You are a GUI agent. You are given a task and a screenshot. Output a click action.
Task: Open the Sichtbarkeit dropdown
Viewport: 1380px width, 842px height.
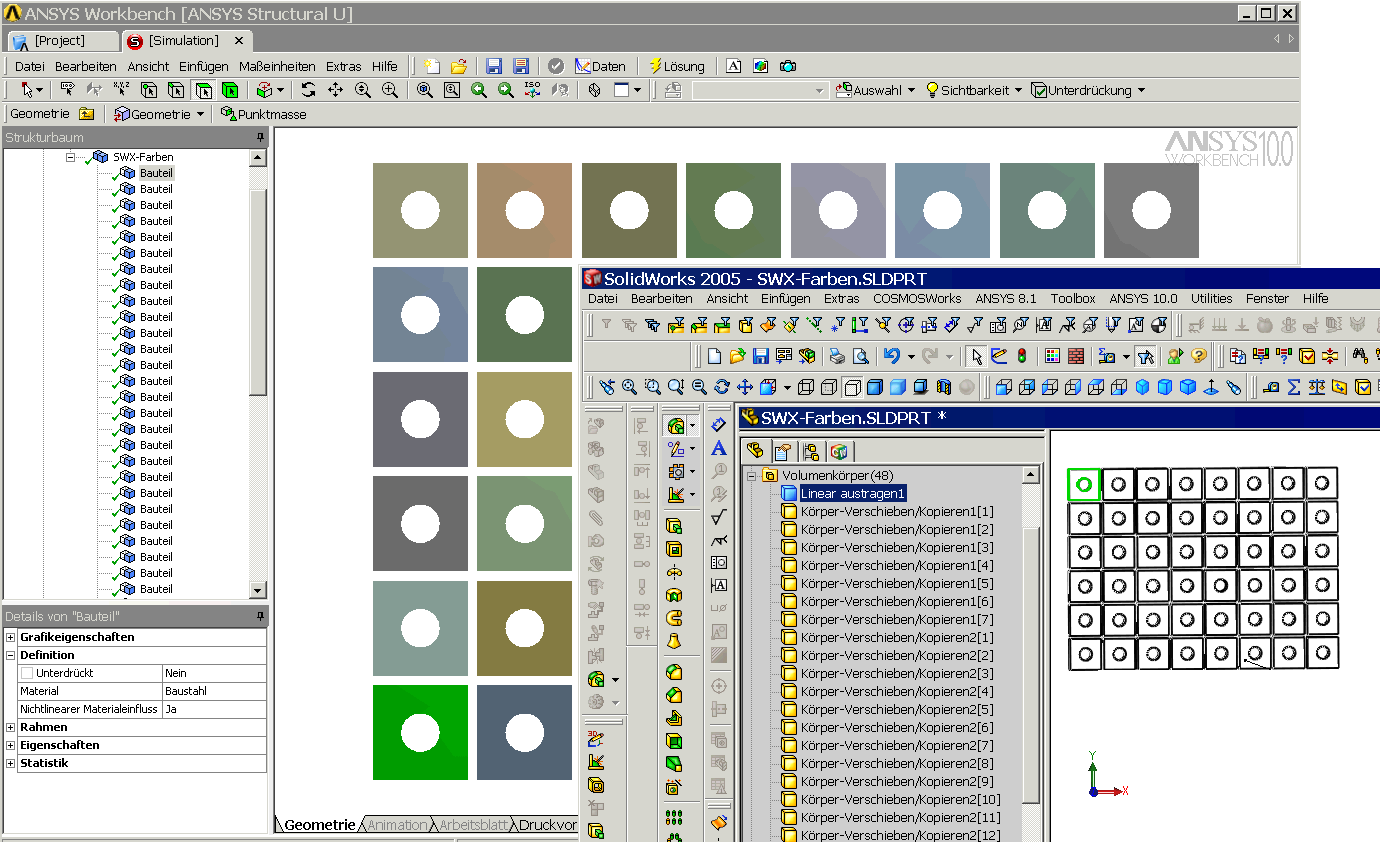pyautogui.click(x=974, y=90)
